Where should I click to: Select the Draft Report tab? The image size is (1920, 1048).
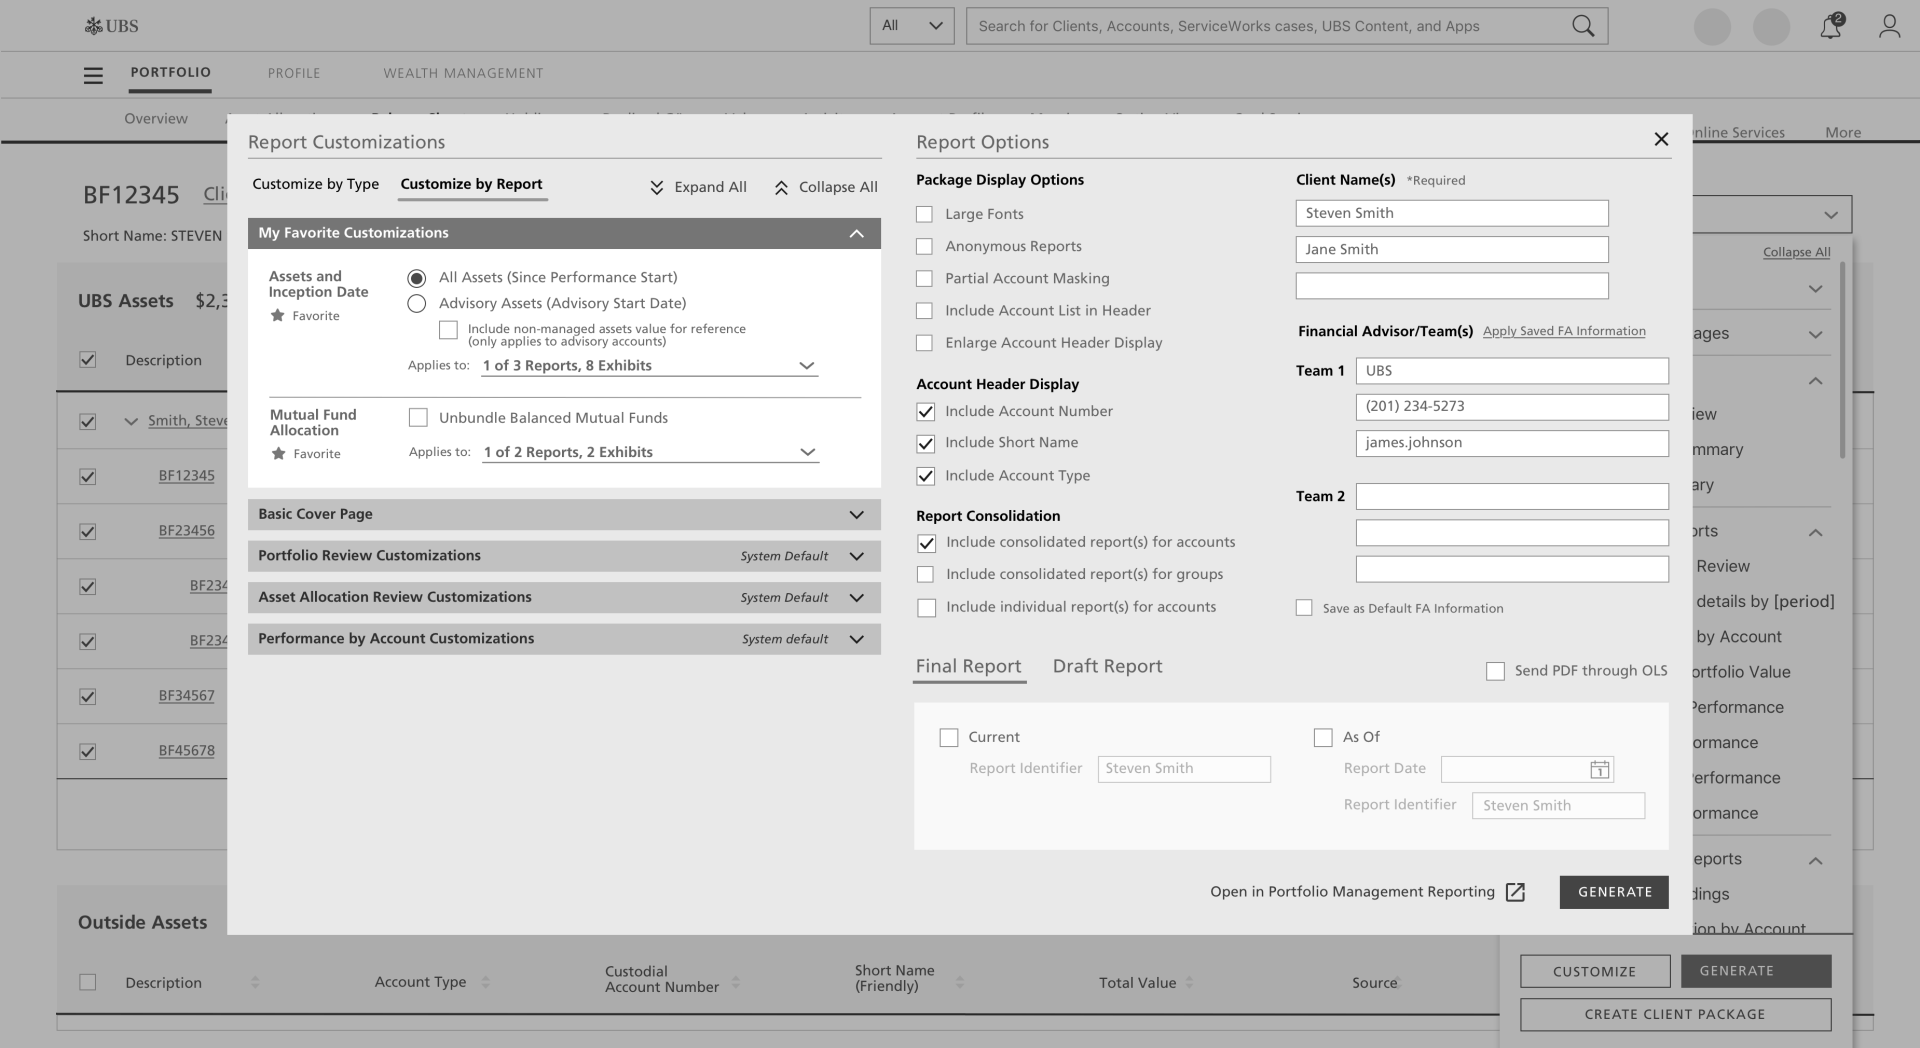point(1107,666)
